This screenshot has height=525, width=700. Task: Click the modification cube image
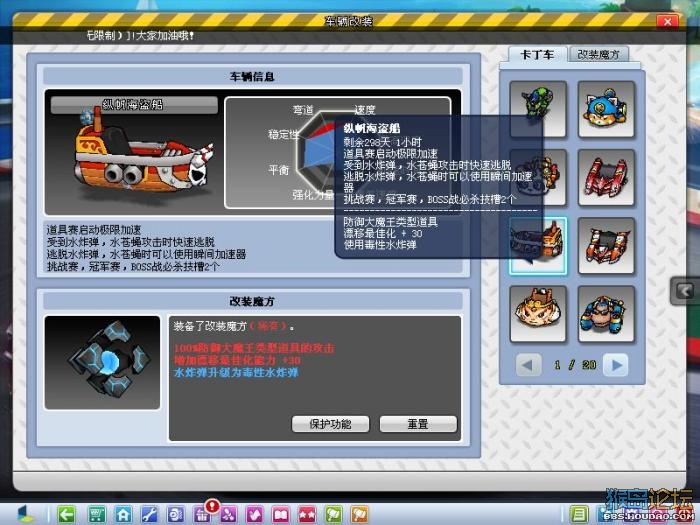pos(102,362)
